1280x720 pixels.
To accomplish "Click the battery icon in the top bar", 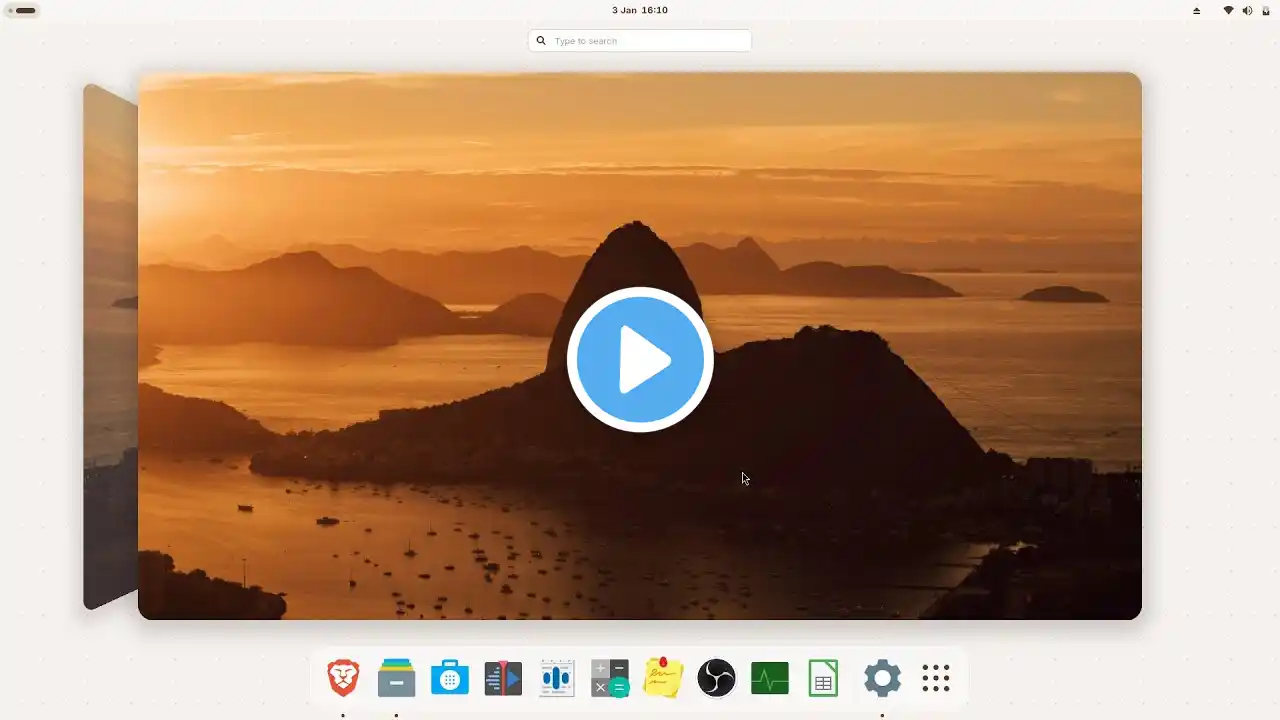I will click(x=1266, y=10).
